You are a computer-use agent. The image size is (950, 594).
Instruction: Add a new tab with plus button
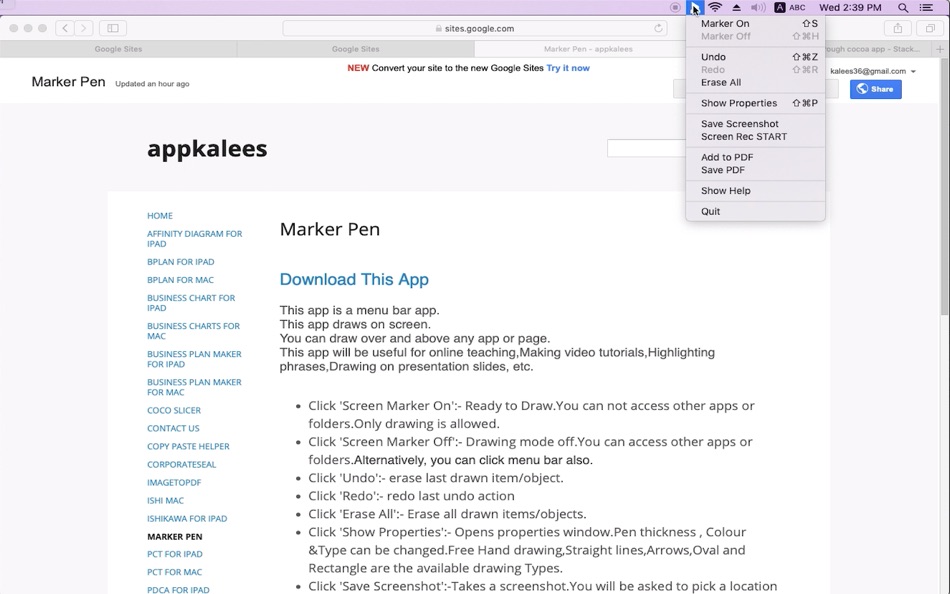(940, 49)
